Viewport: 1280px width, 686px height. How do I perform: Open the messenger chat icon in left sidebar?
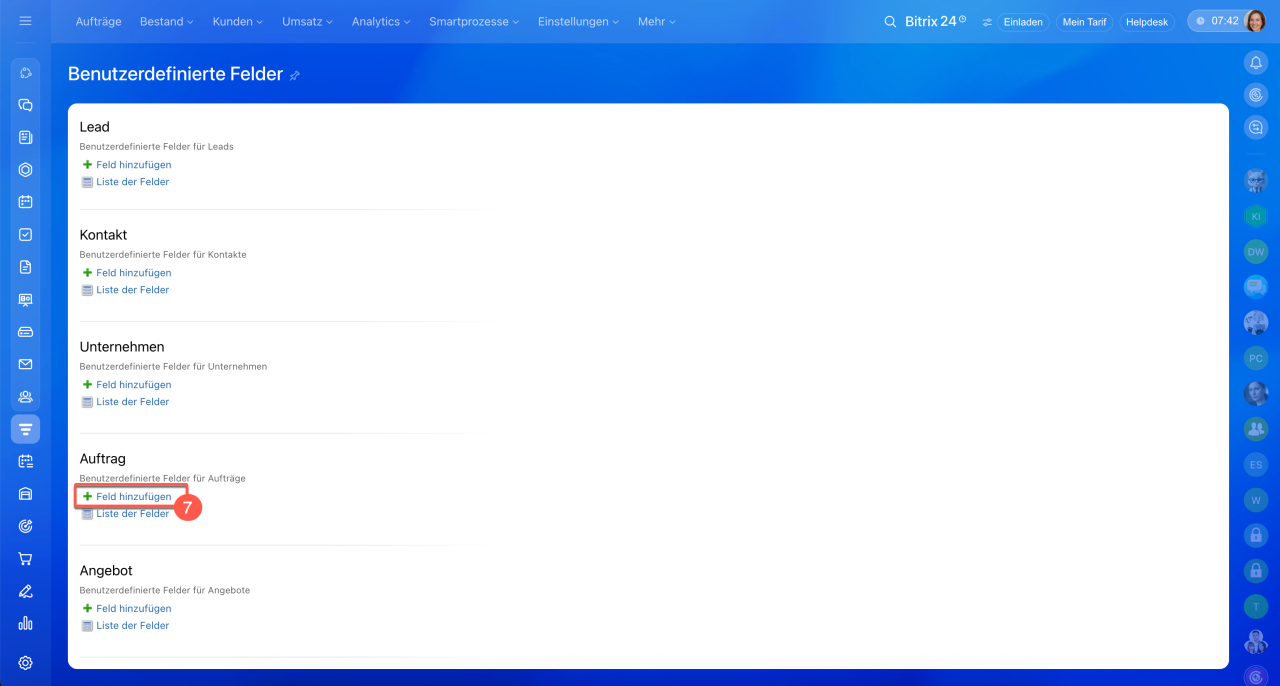[26, 105]
